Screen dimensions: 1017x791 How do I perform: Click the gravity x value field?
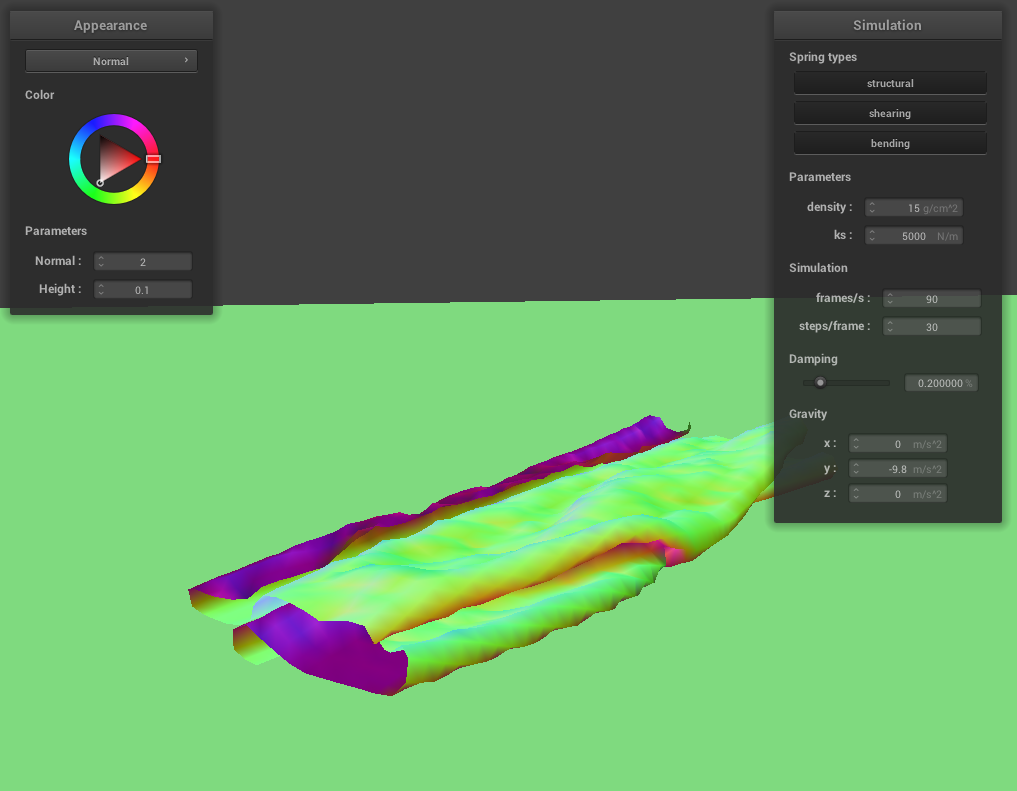point(898,443)
